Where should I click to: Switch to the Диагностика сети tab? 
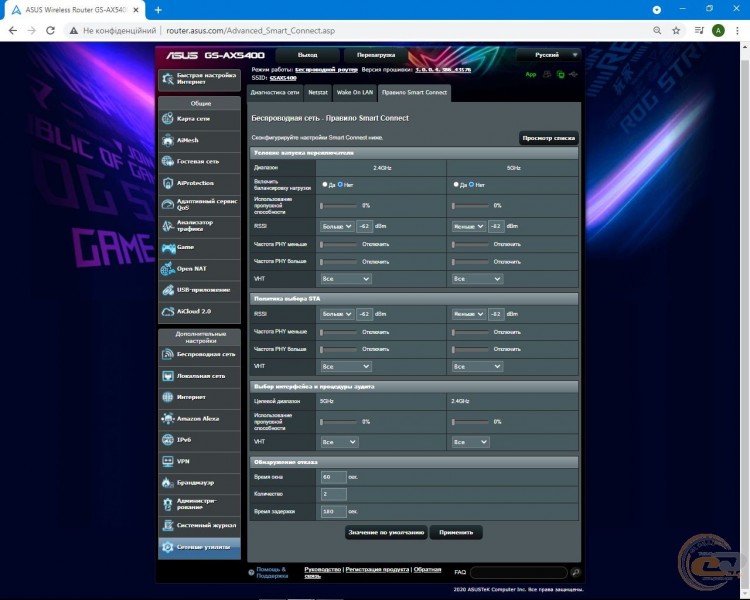tap(275, 93)
